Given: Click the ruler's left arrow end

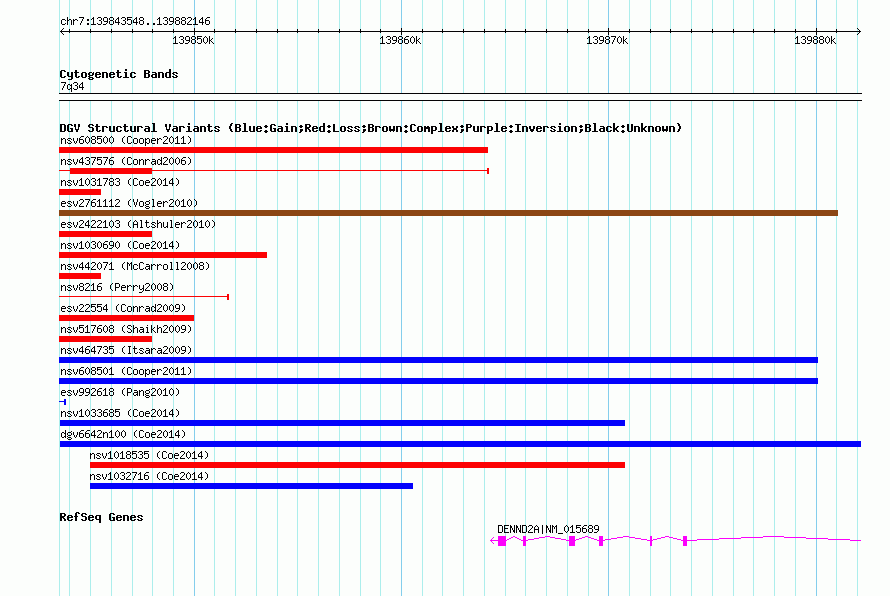Looking at the screenshot, I should [62, 31].
